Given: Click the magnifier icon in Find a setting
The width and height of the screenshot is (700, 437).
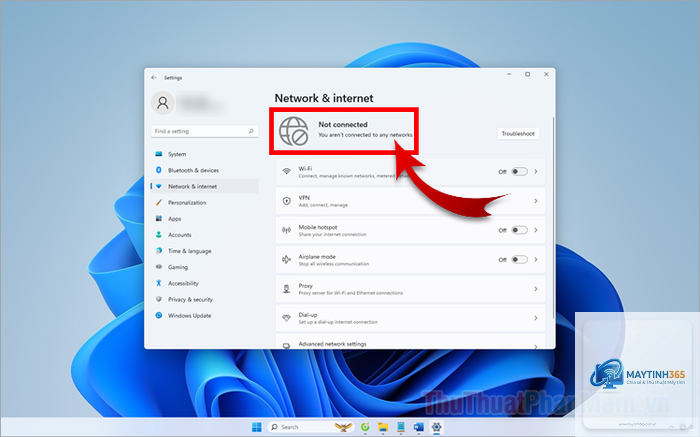Looking at the screenshot, I should point(251,131).
